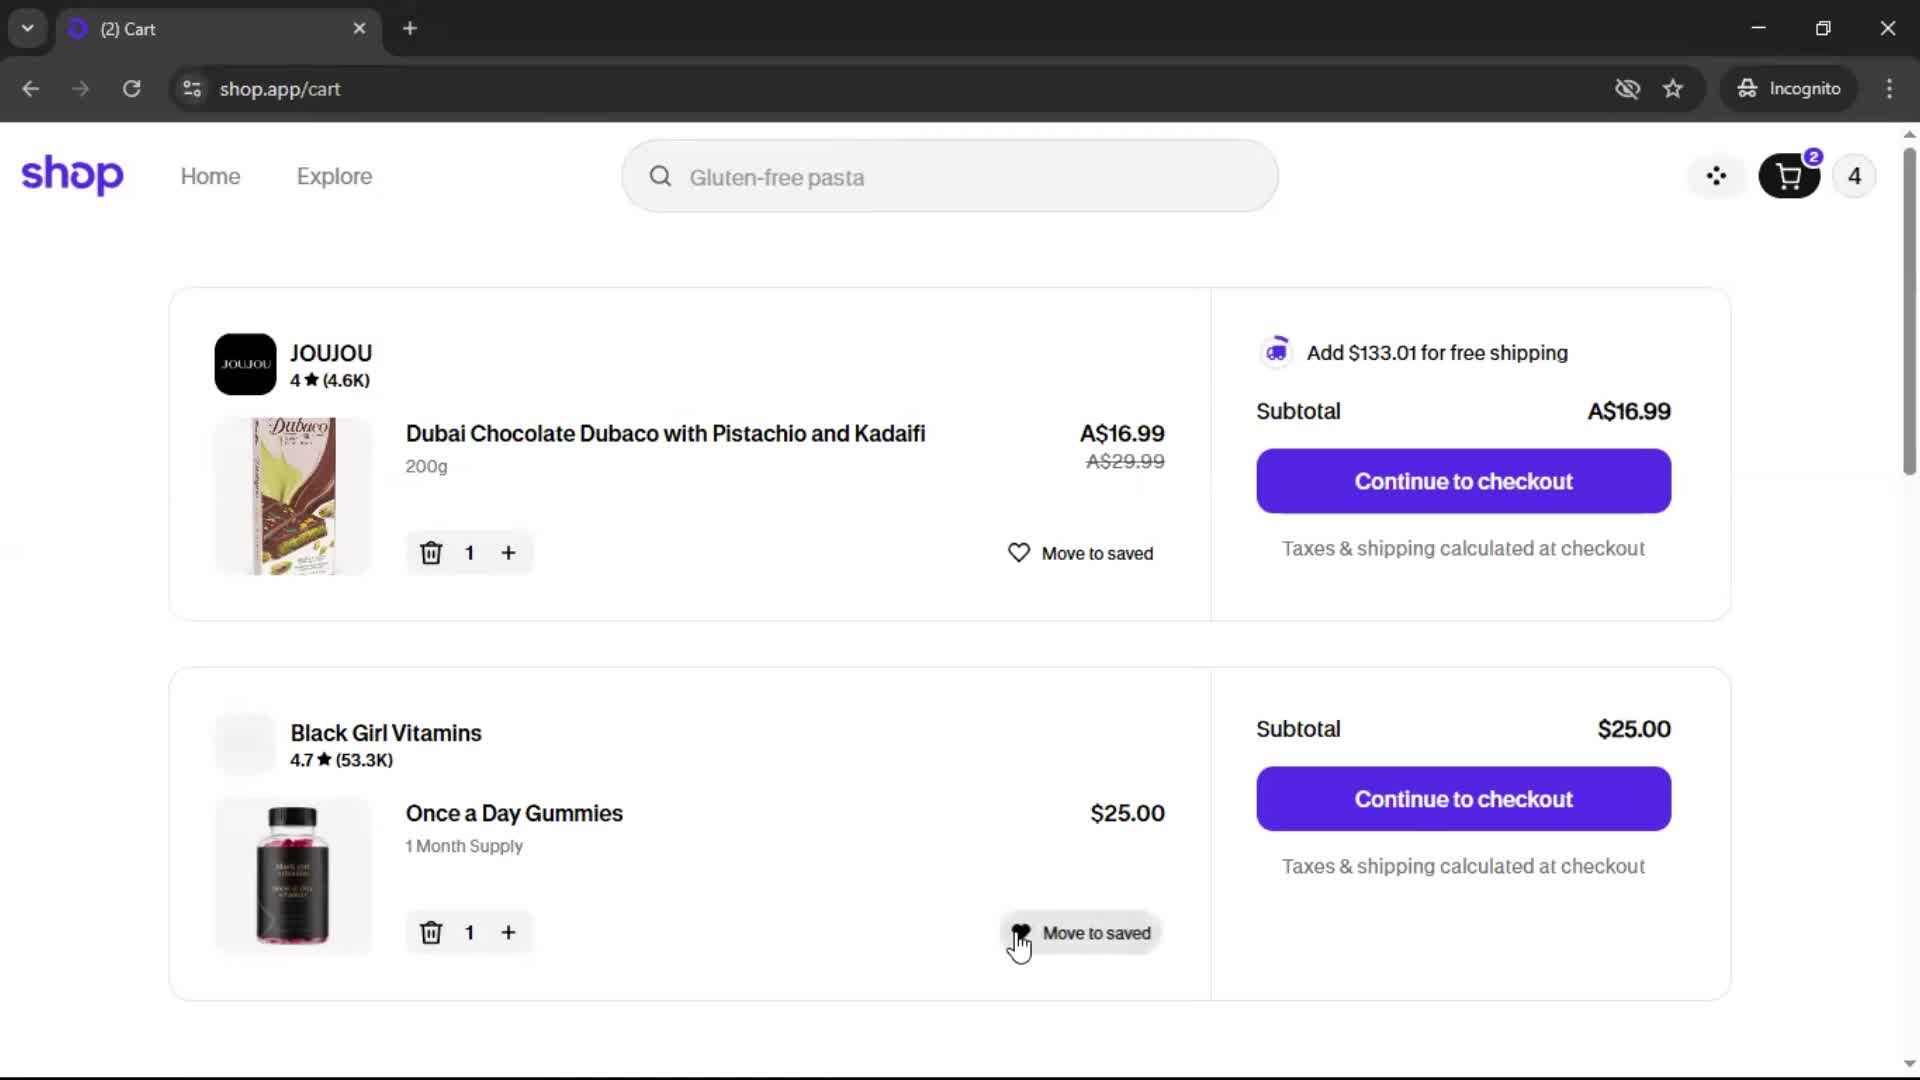Click the Gluten-free pasta search field
Image resolution: width=1920 pixels, height=1080 pixels.
click(x=950, y=177)
